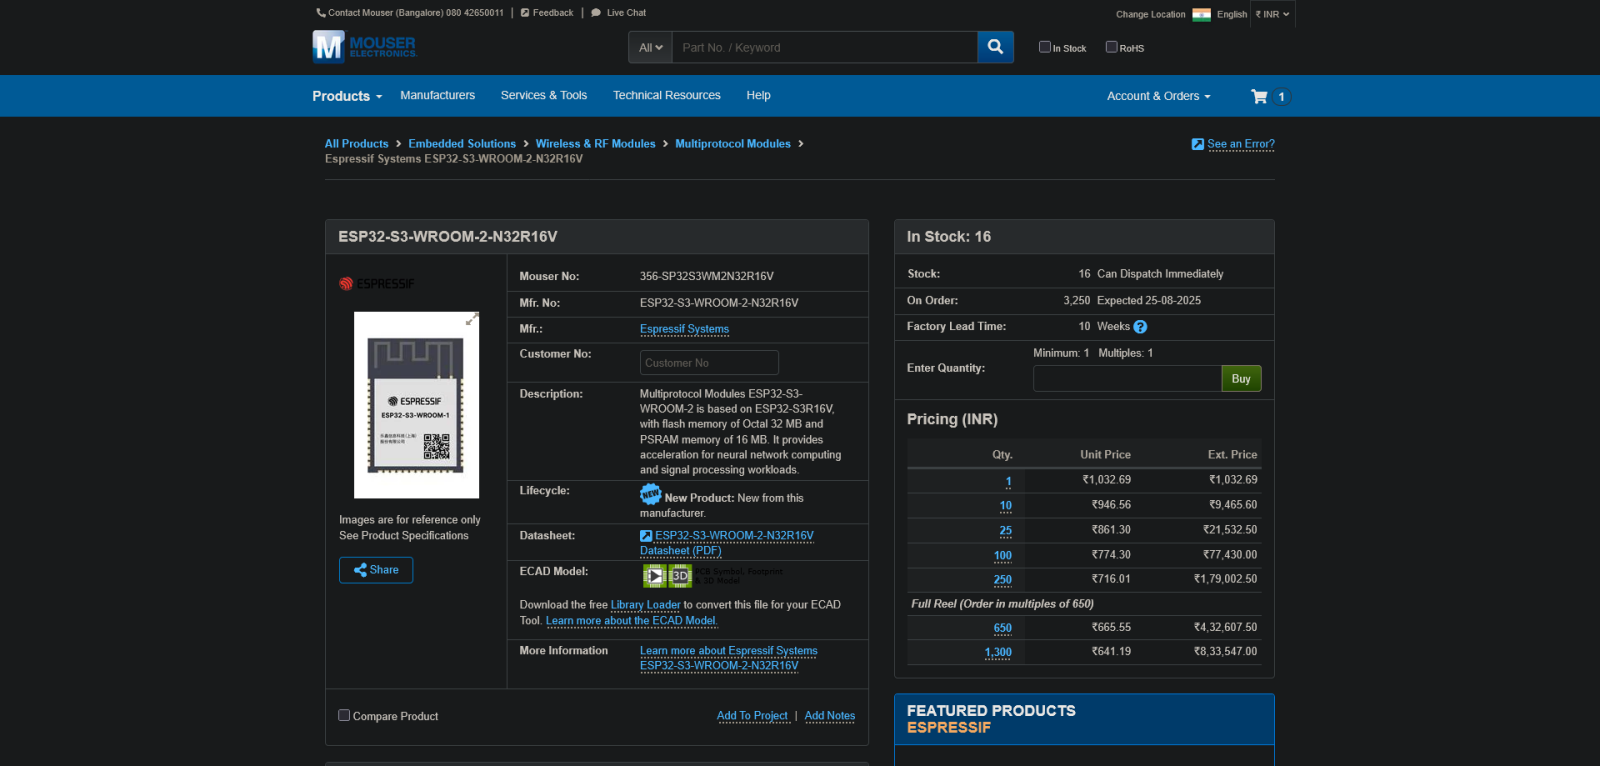Open the ECAD model play icon

(655, 575)
